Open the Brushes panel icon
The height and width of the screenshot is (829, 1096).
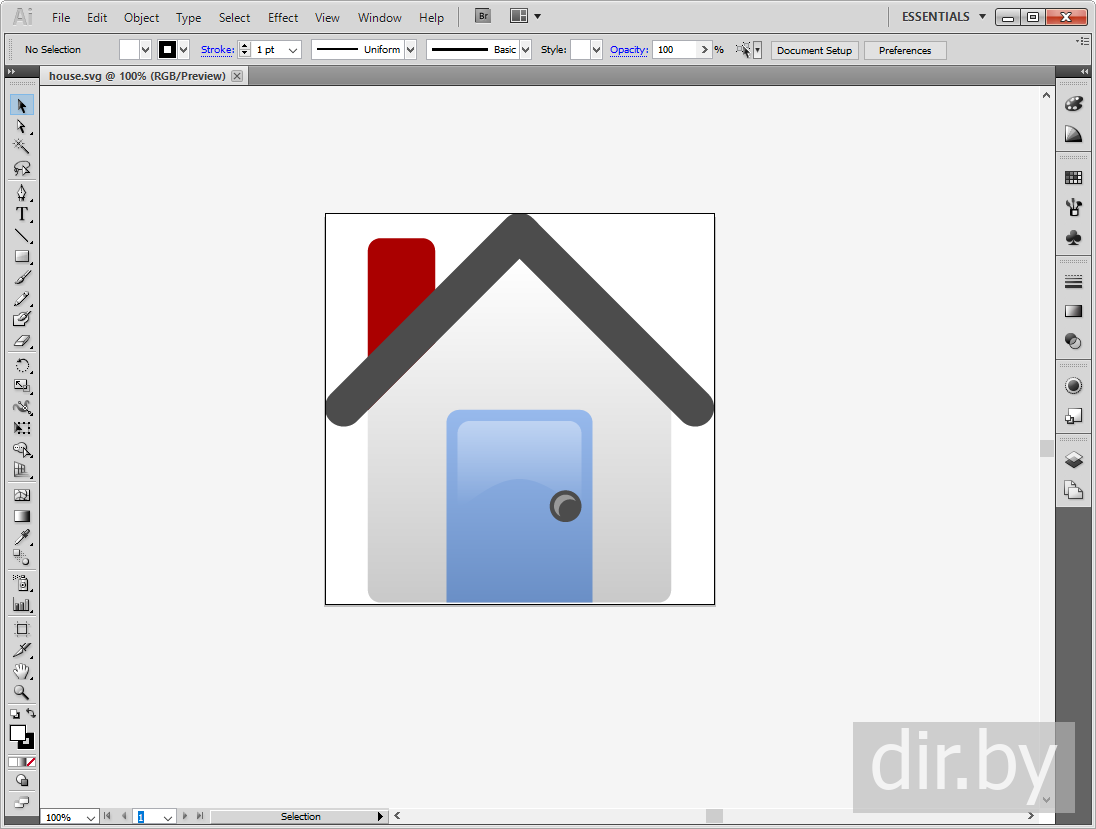[1074, 208]
